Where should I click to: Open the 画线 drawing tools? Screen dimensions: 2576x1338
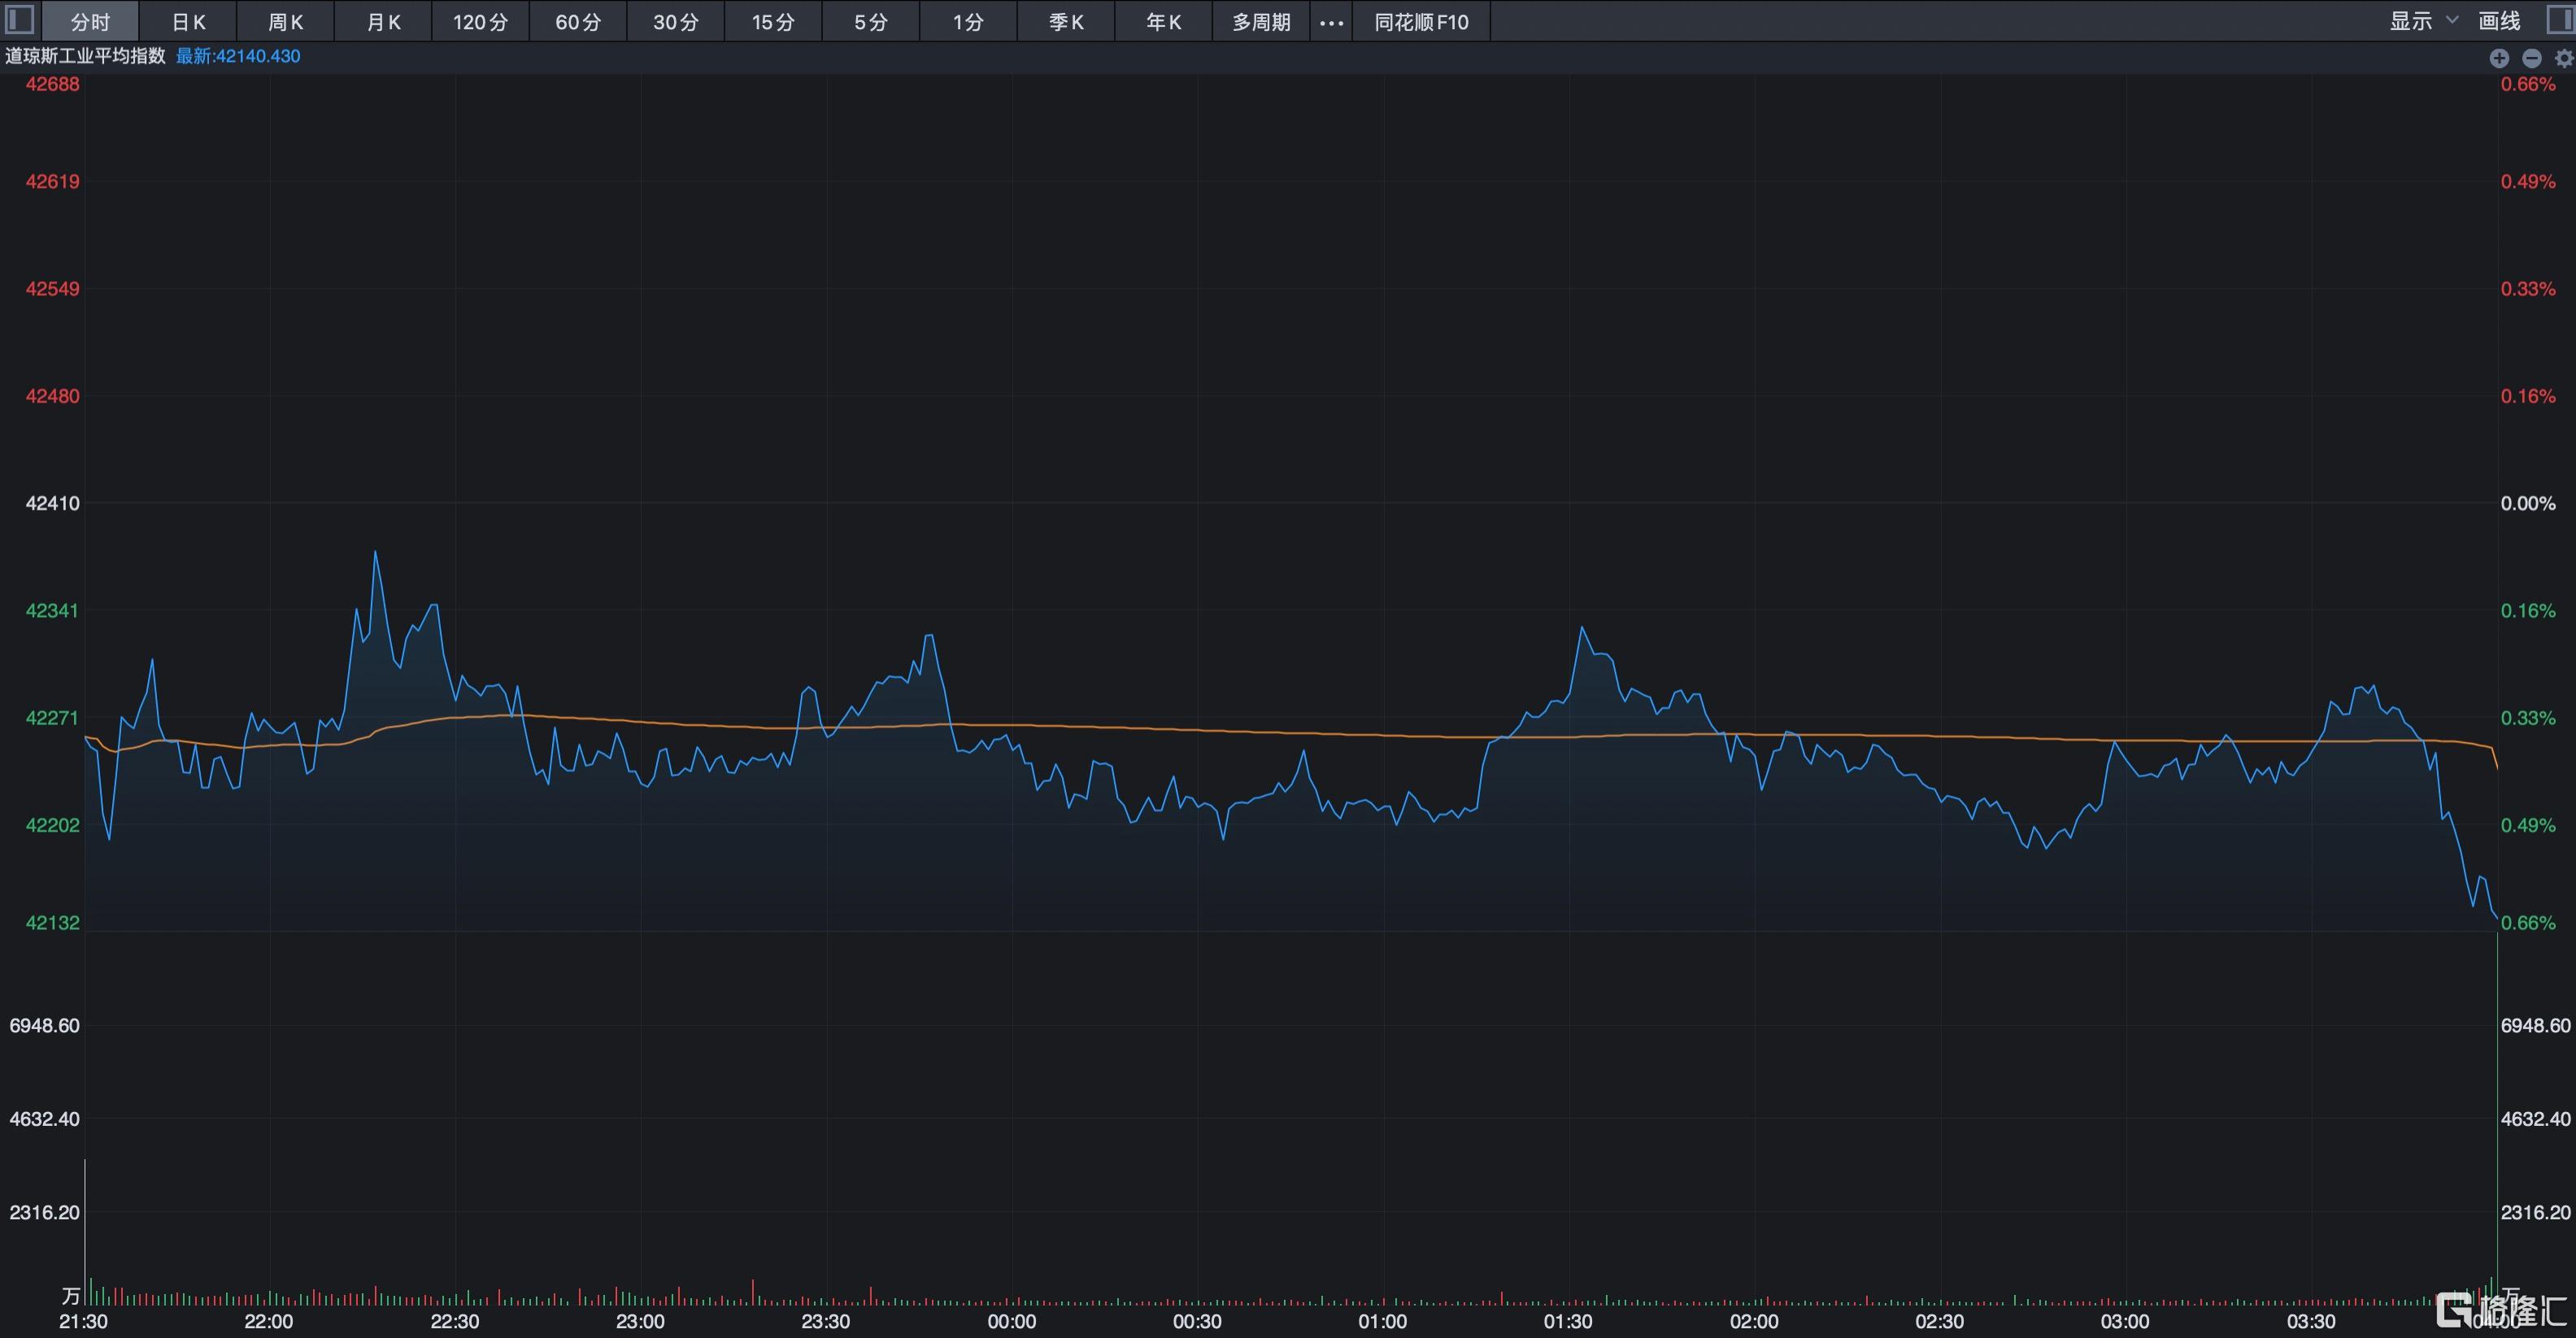coord(2499,21)
